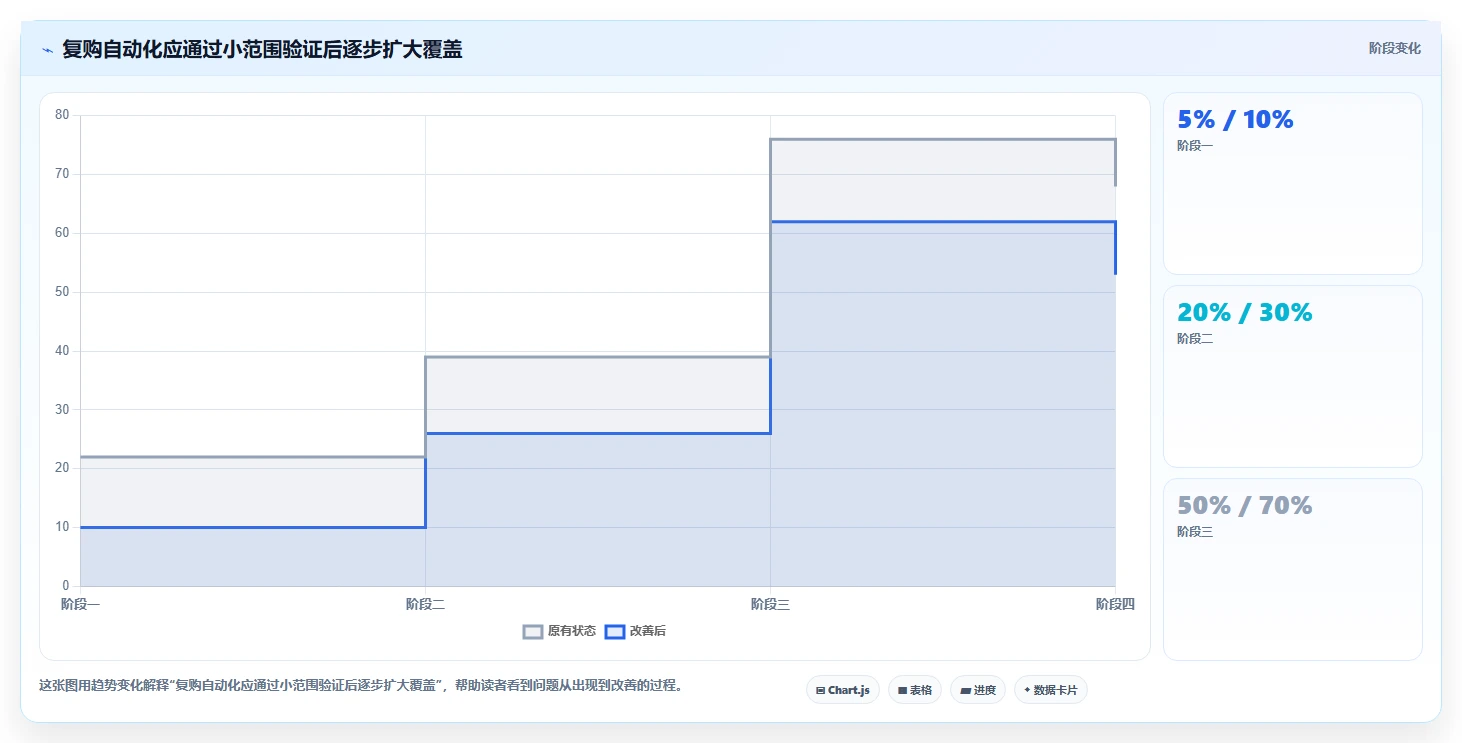Click the 阶段四 x-axis label
This screenshot has height=743, width=1462.
pos(1115,604)
